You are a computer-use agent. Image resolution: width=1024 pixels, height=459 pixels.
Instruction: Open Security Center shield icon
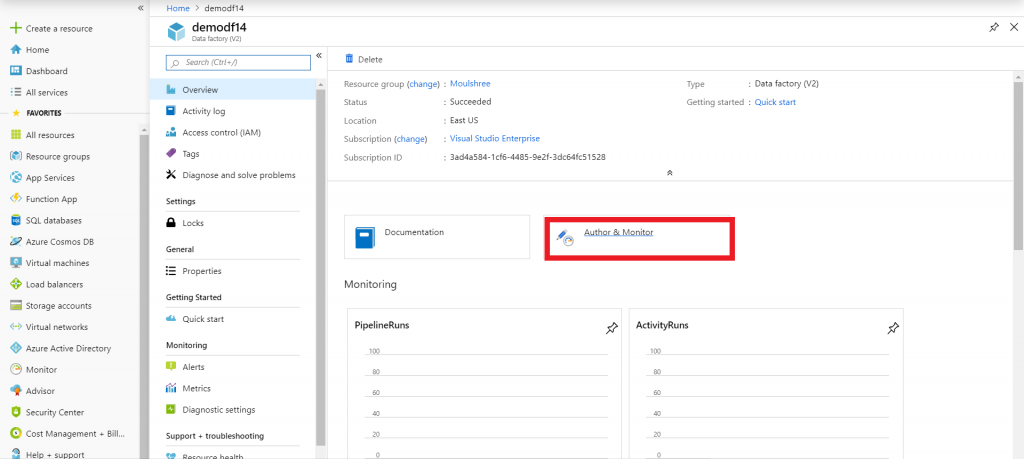coord(16,413)
